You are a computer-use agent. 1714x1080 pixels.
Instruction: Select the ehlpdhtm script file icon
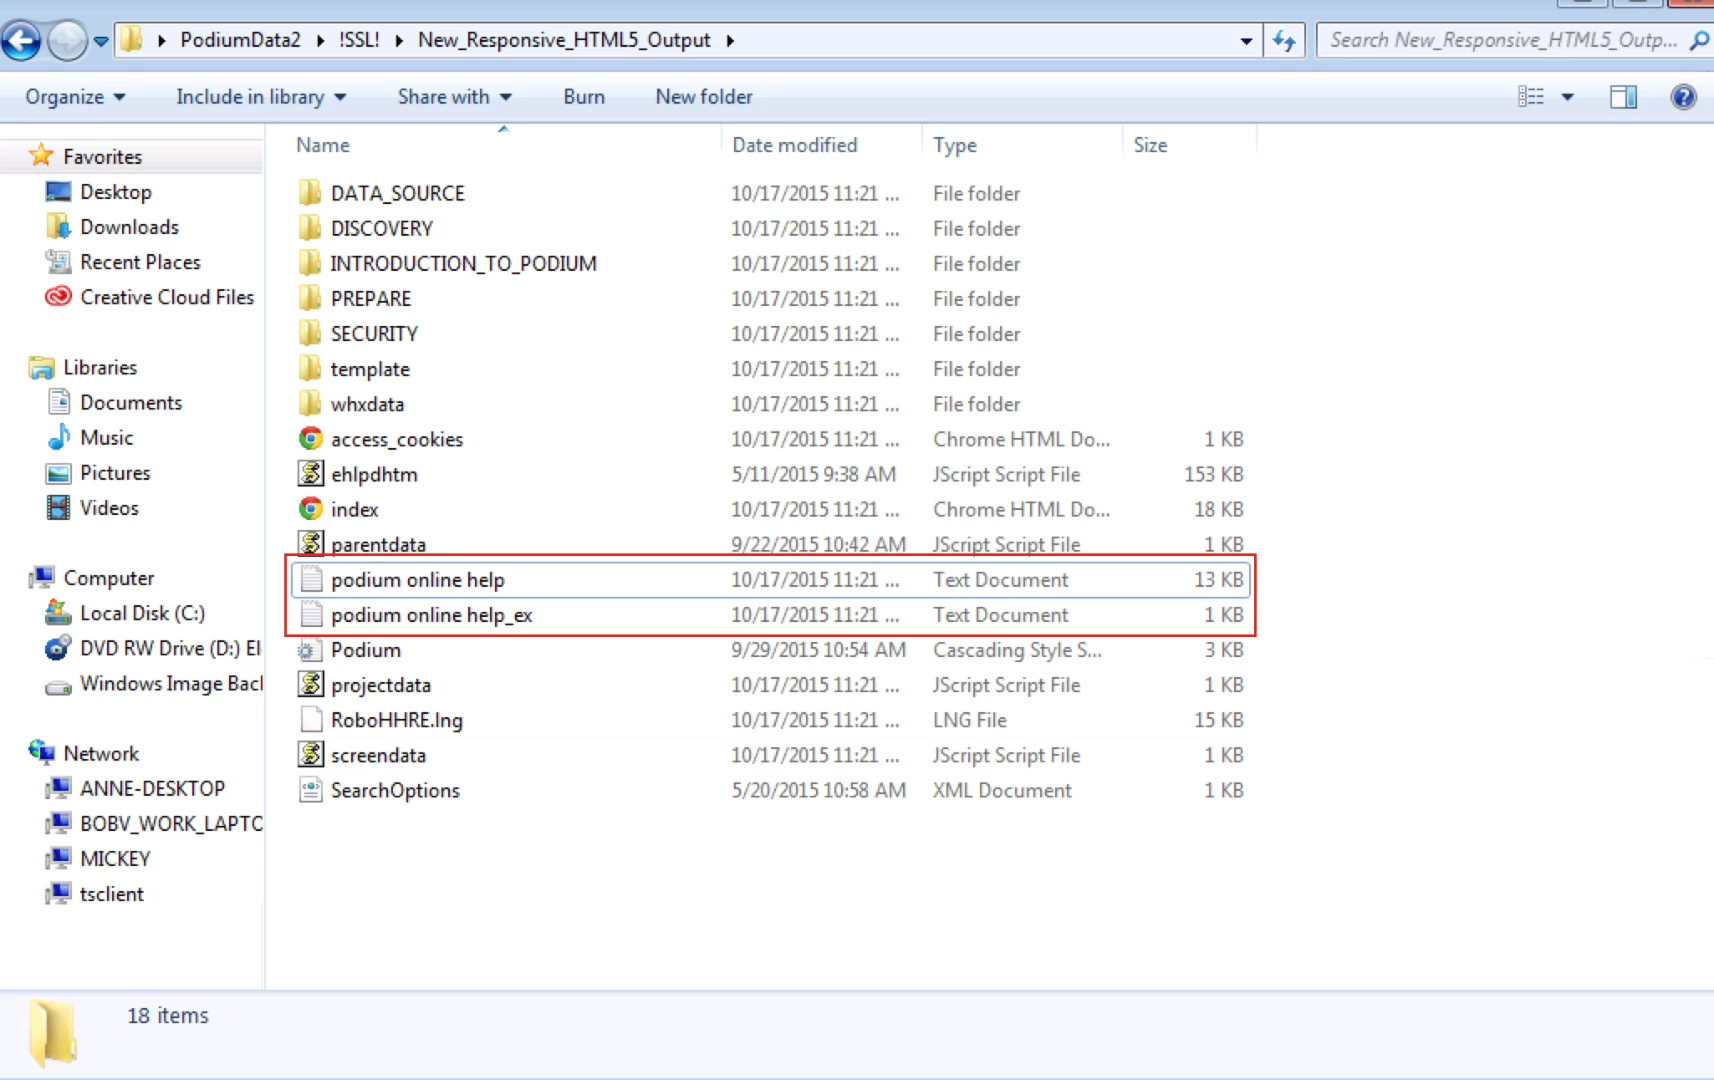pos(311,474)
